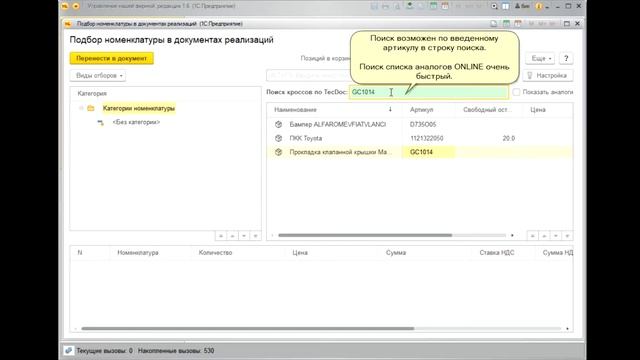Viewport: 640px width, 360px height.
Task: Click 'Текущие вызовы: 0' status text
Action: 104,351
